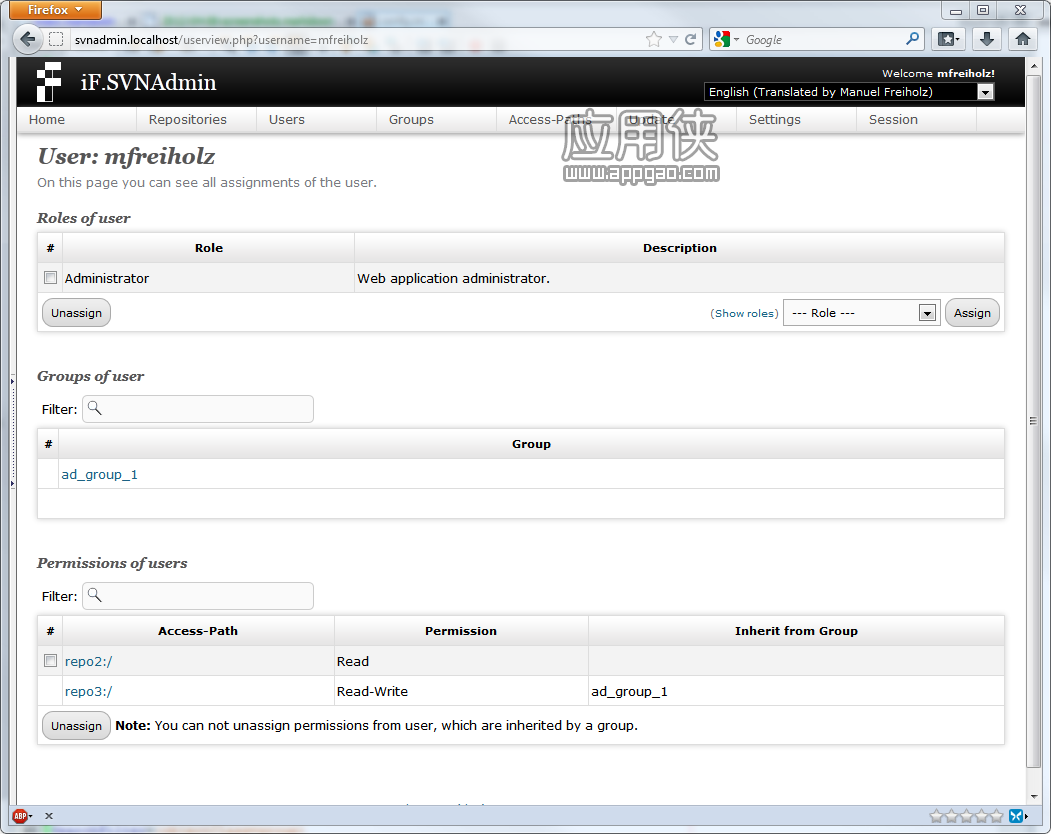The width and height of the screenshot is (1051, 834).
Task: Click the 'Permissions of users' section heading
Action: coord(112,563)
